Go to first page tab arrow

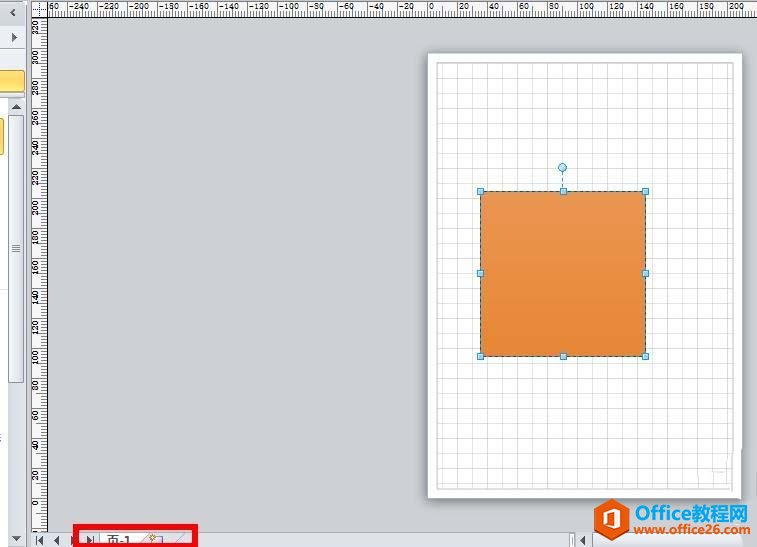[40, 540]
